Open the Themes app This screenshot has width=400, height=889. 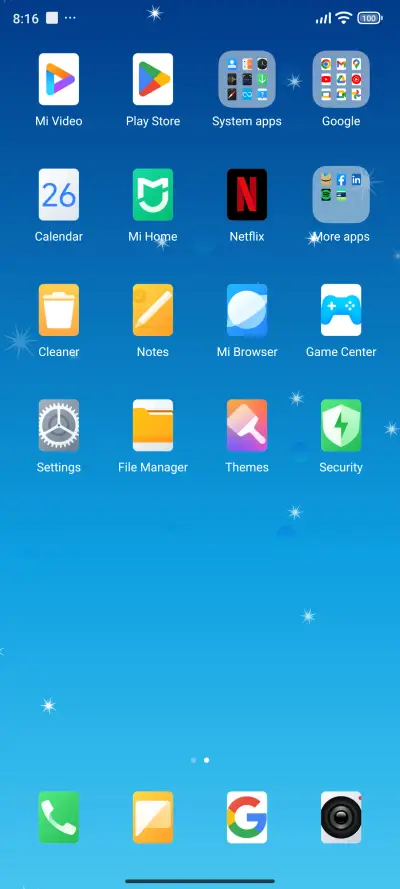point(247,425)
